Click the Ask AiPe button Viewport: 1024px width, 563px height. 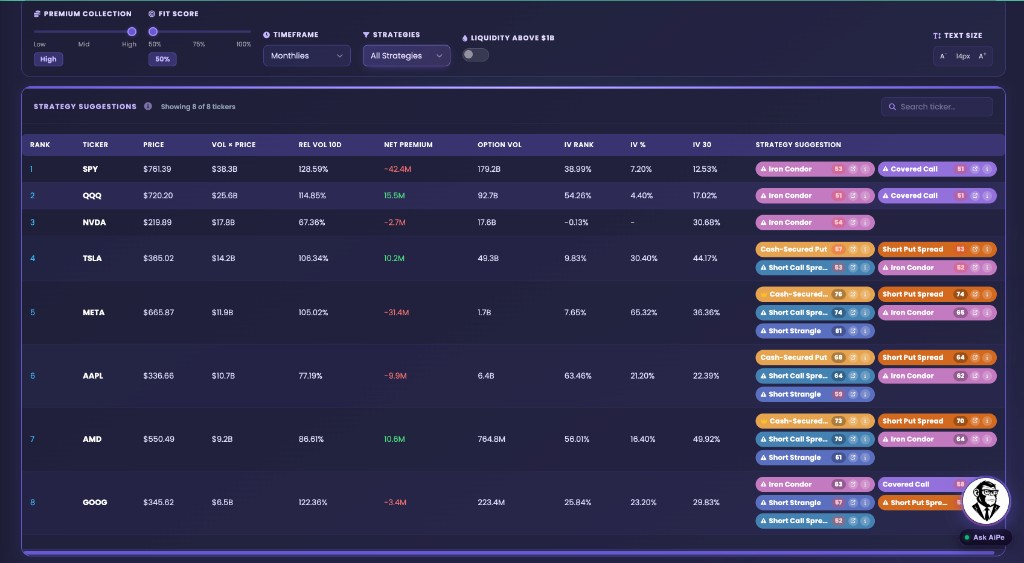[x=985, y=538]
